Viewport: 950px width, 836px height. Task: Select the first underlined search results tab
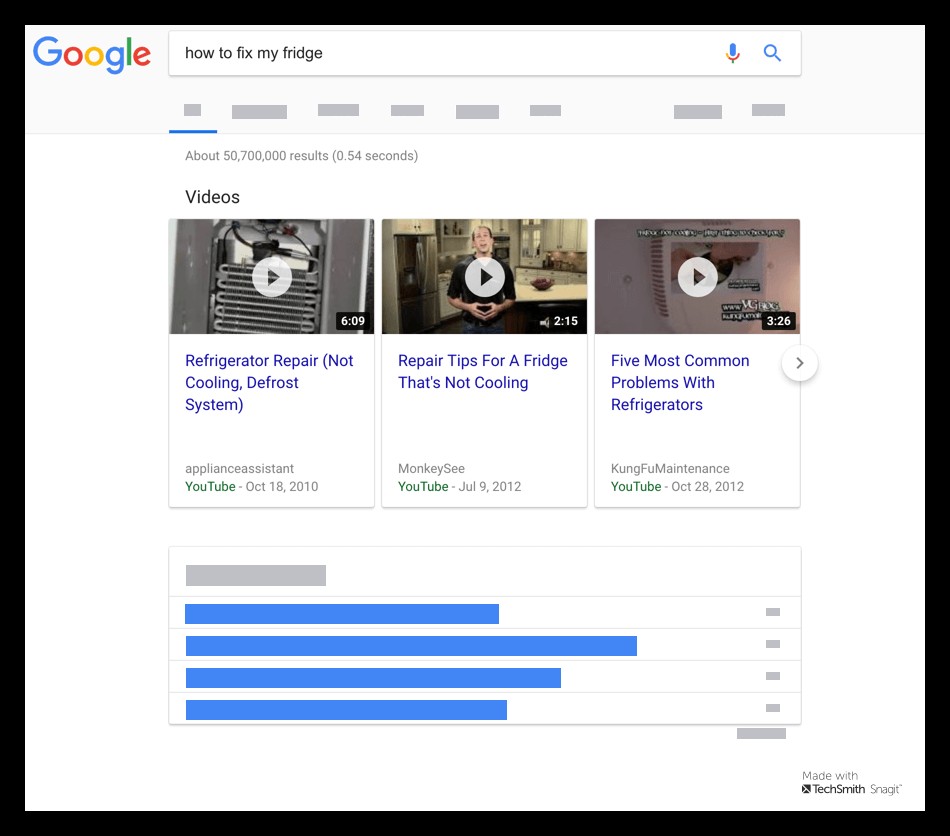coord(192,110)
